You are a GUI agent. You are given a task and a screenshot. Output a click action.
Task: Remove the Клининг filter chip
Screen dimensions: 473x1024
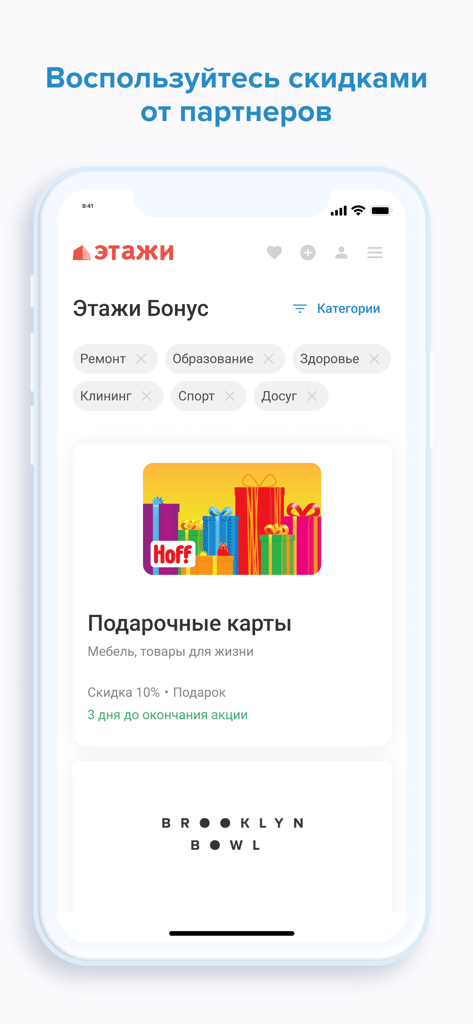[x=146, y=396]
